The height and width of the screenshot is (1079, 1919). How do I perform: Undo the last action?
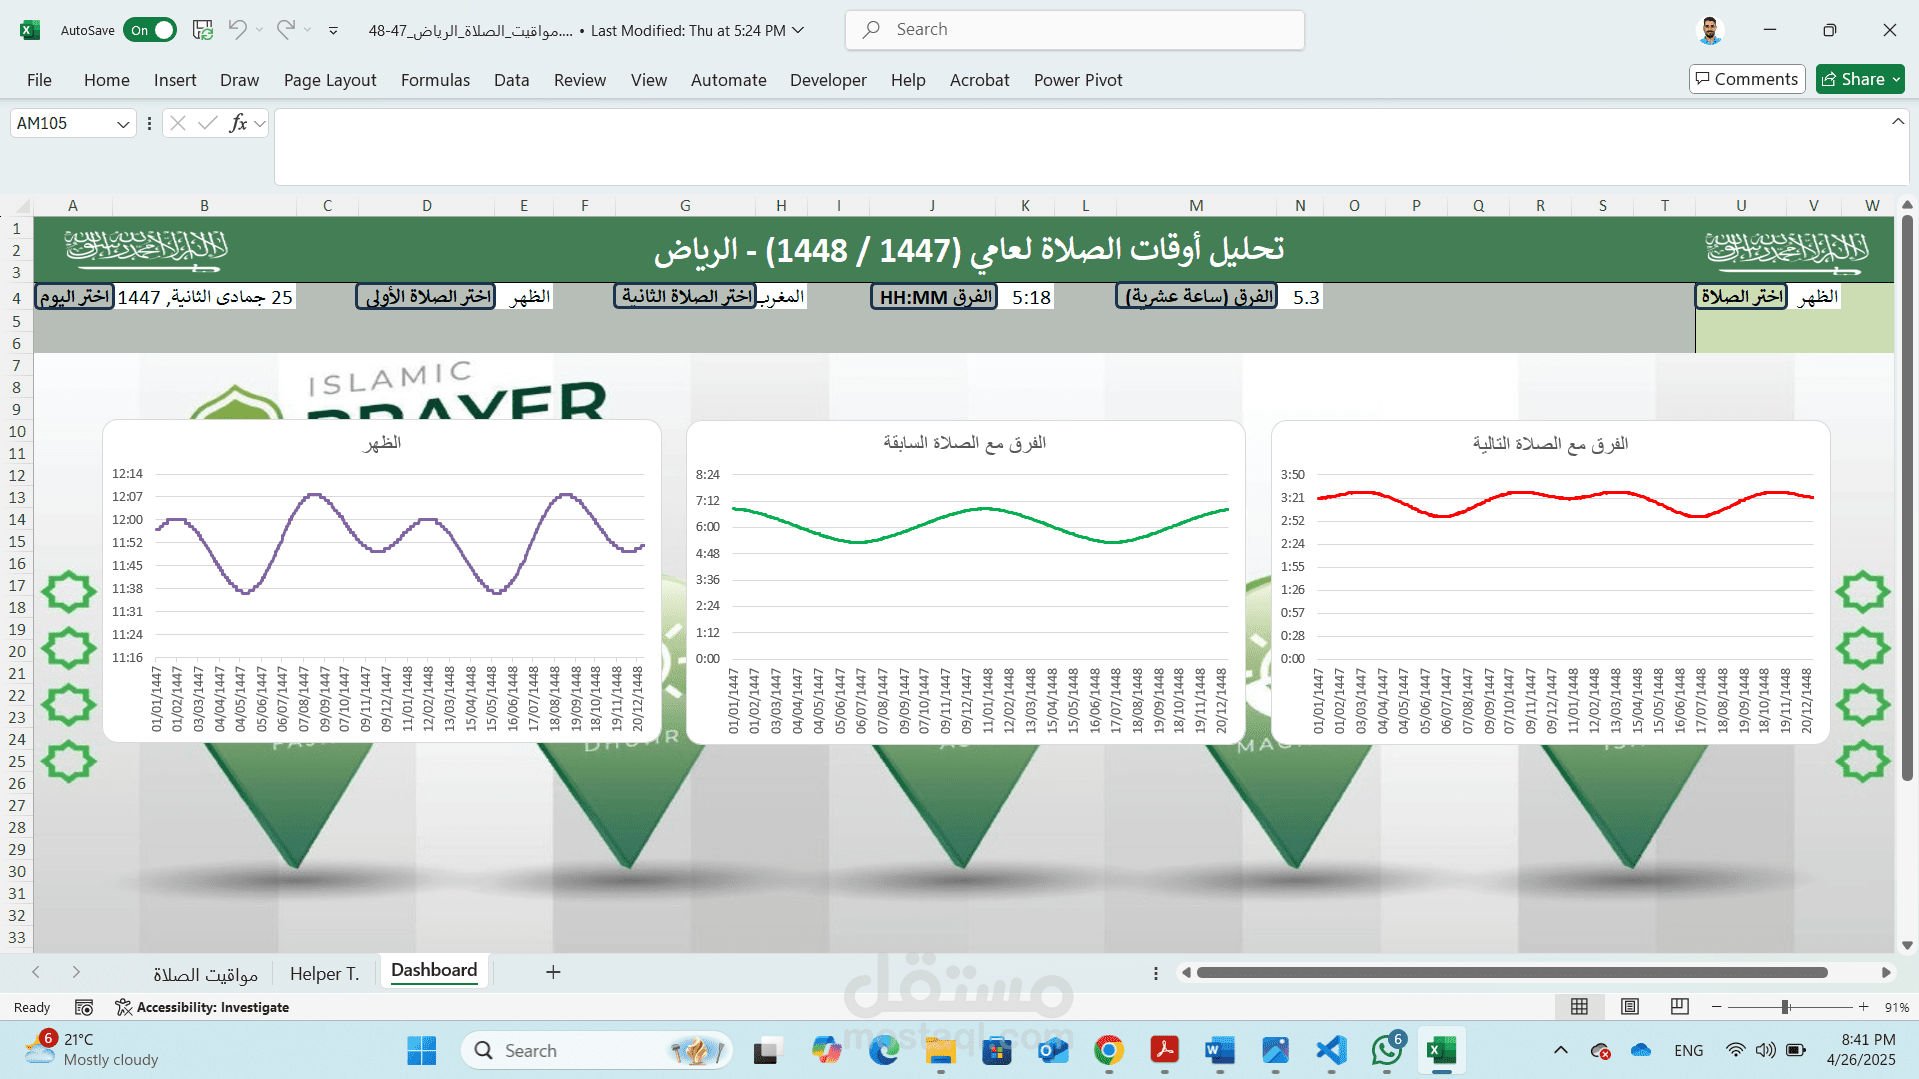[x=239, y=30]
